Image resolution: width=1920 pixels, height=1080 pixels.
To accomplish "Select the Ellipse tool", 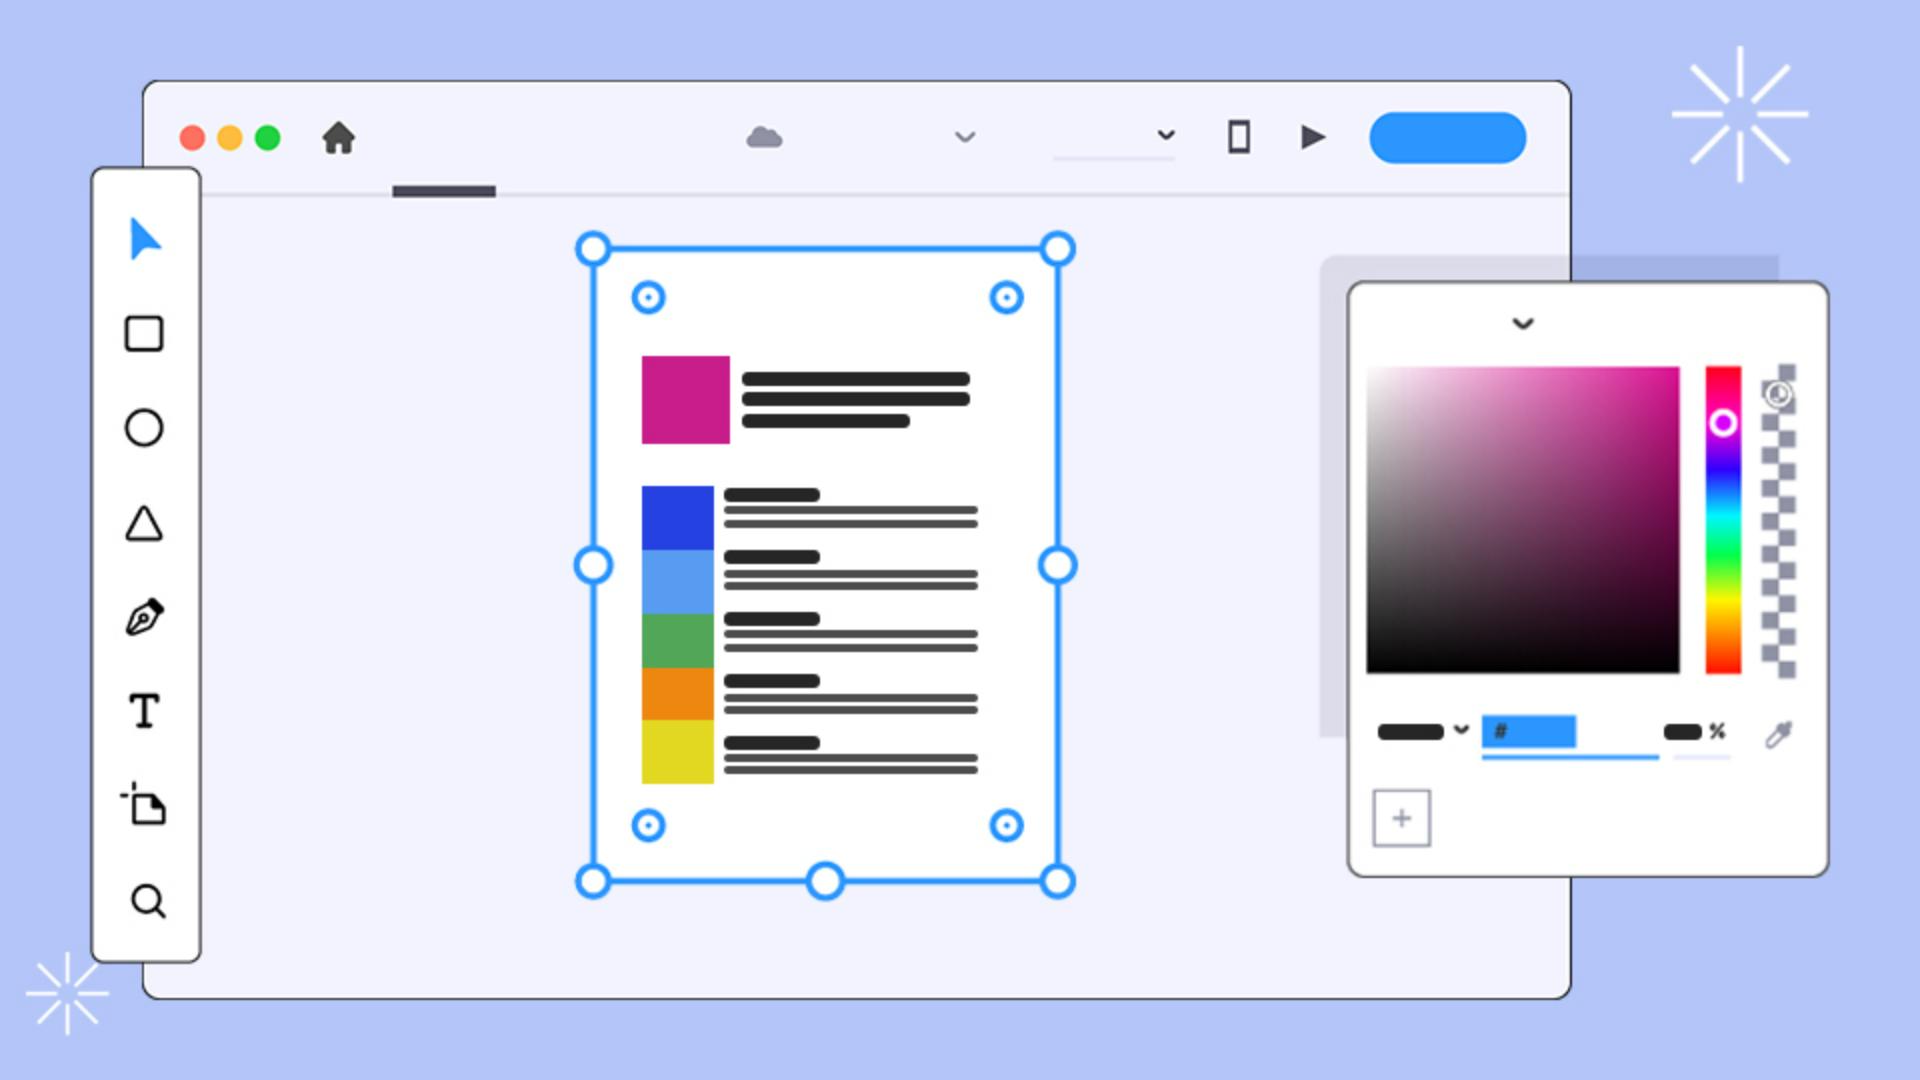I will click(x=144, y=428).
